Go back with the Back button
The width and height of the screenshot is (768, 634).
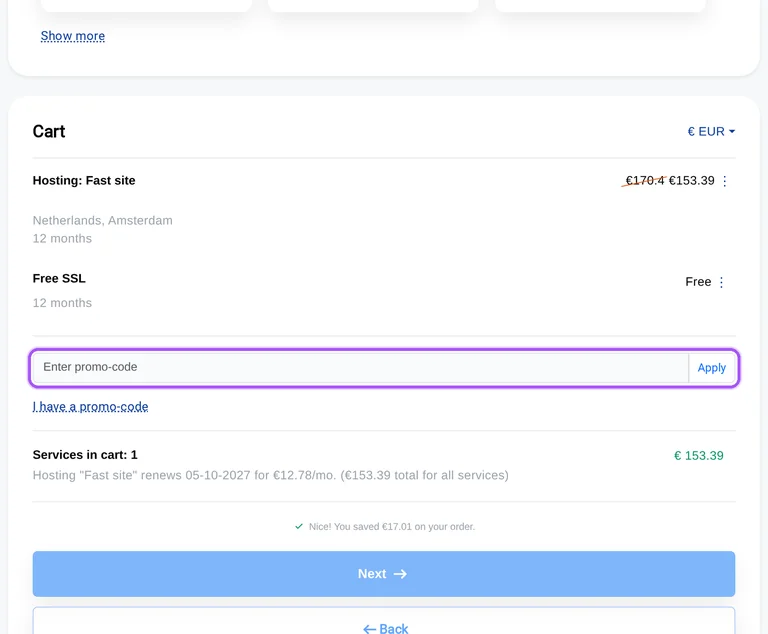click(x=384, y=621)
